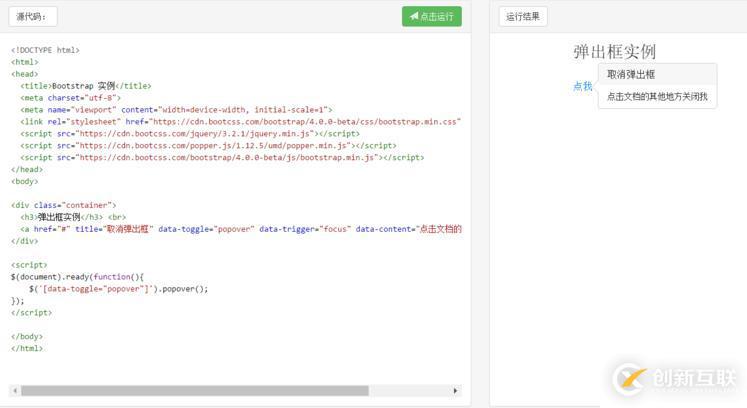Click the jquery.min.js script line

click(x=190, y=133)
